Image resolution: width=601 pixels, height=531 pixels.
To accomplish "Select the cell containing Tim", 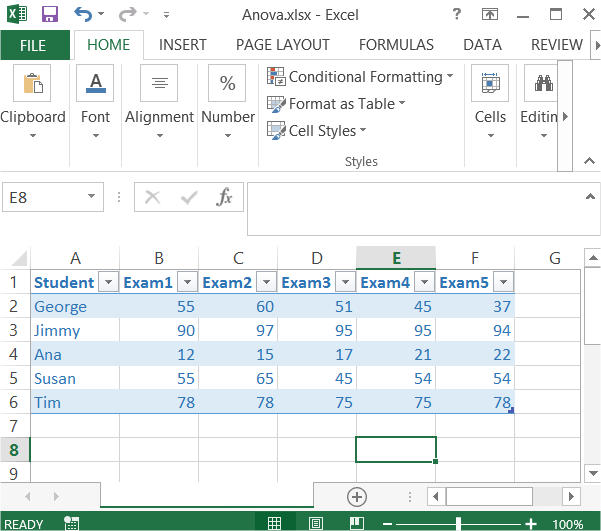I will (x=75, y=402).
